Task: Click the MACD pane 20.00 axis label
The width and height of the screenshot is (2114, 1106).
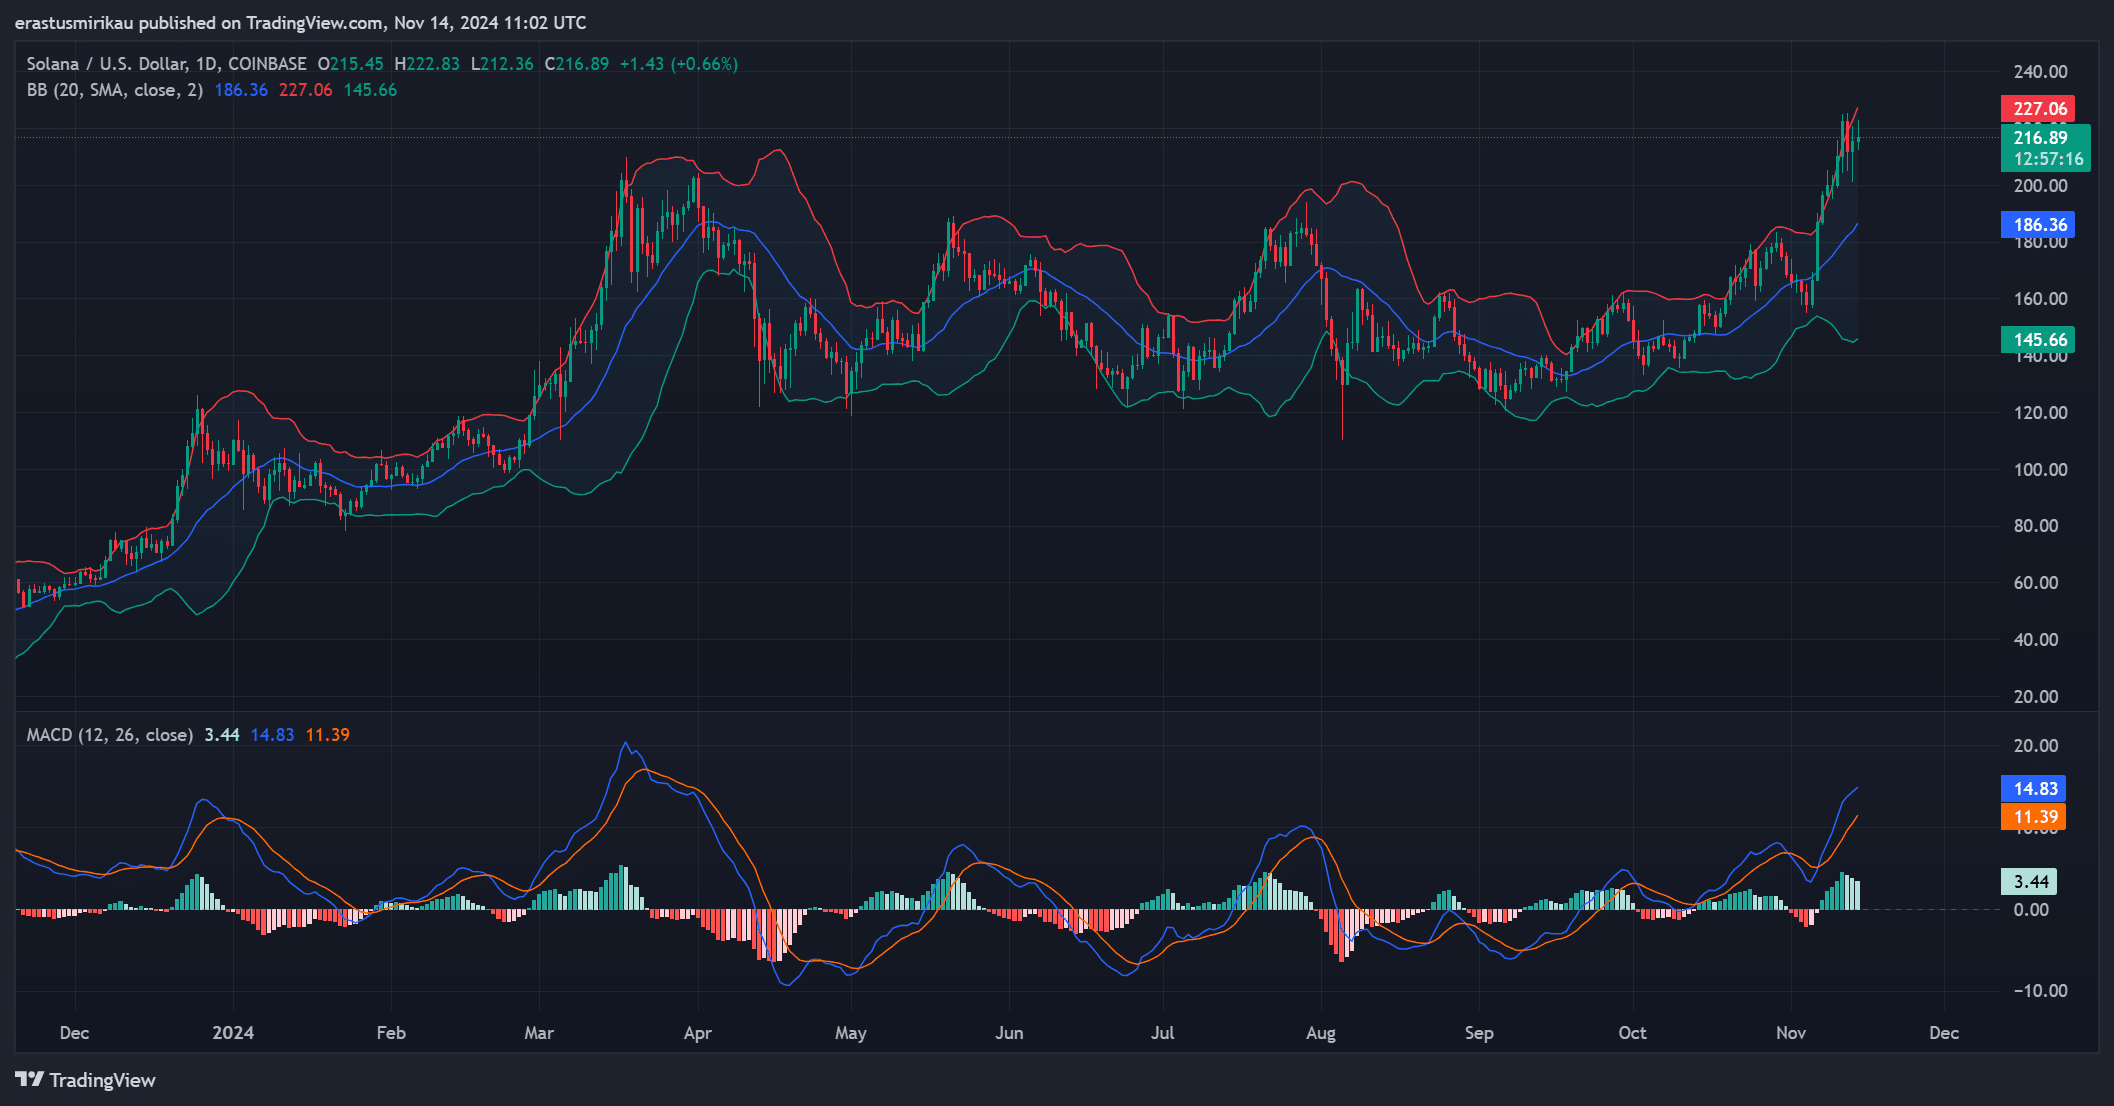Action: pos(2036,746)
